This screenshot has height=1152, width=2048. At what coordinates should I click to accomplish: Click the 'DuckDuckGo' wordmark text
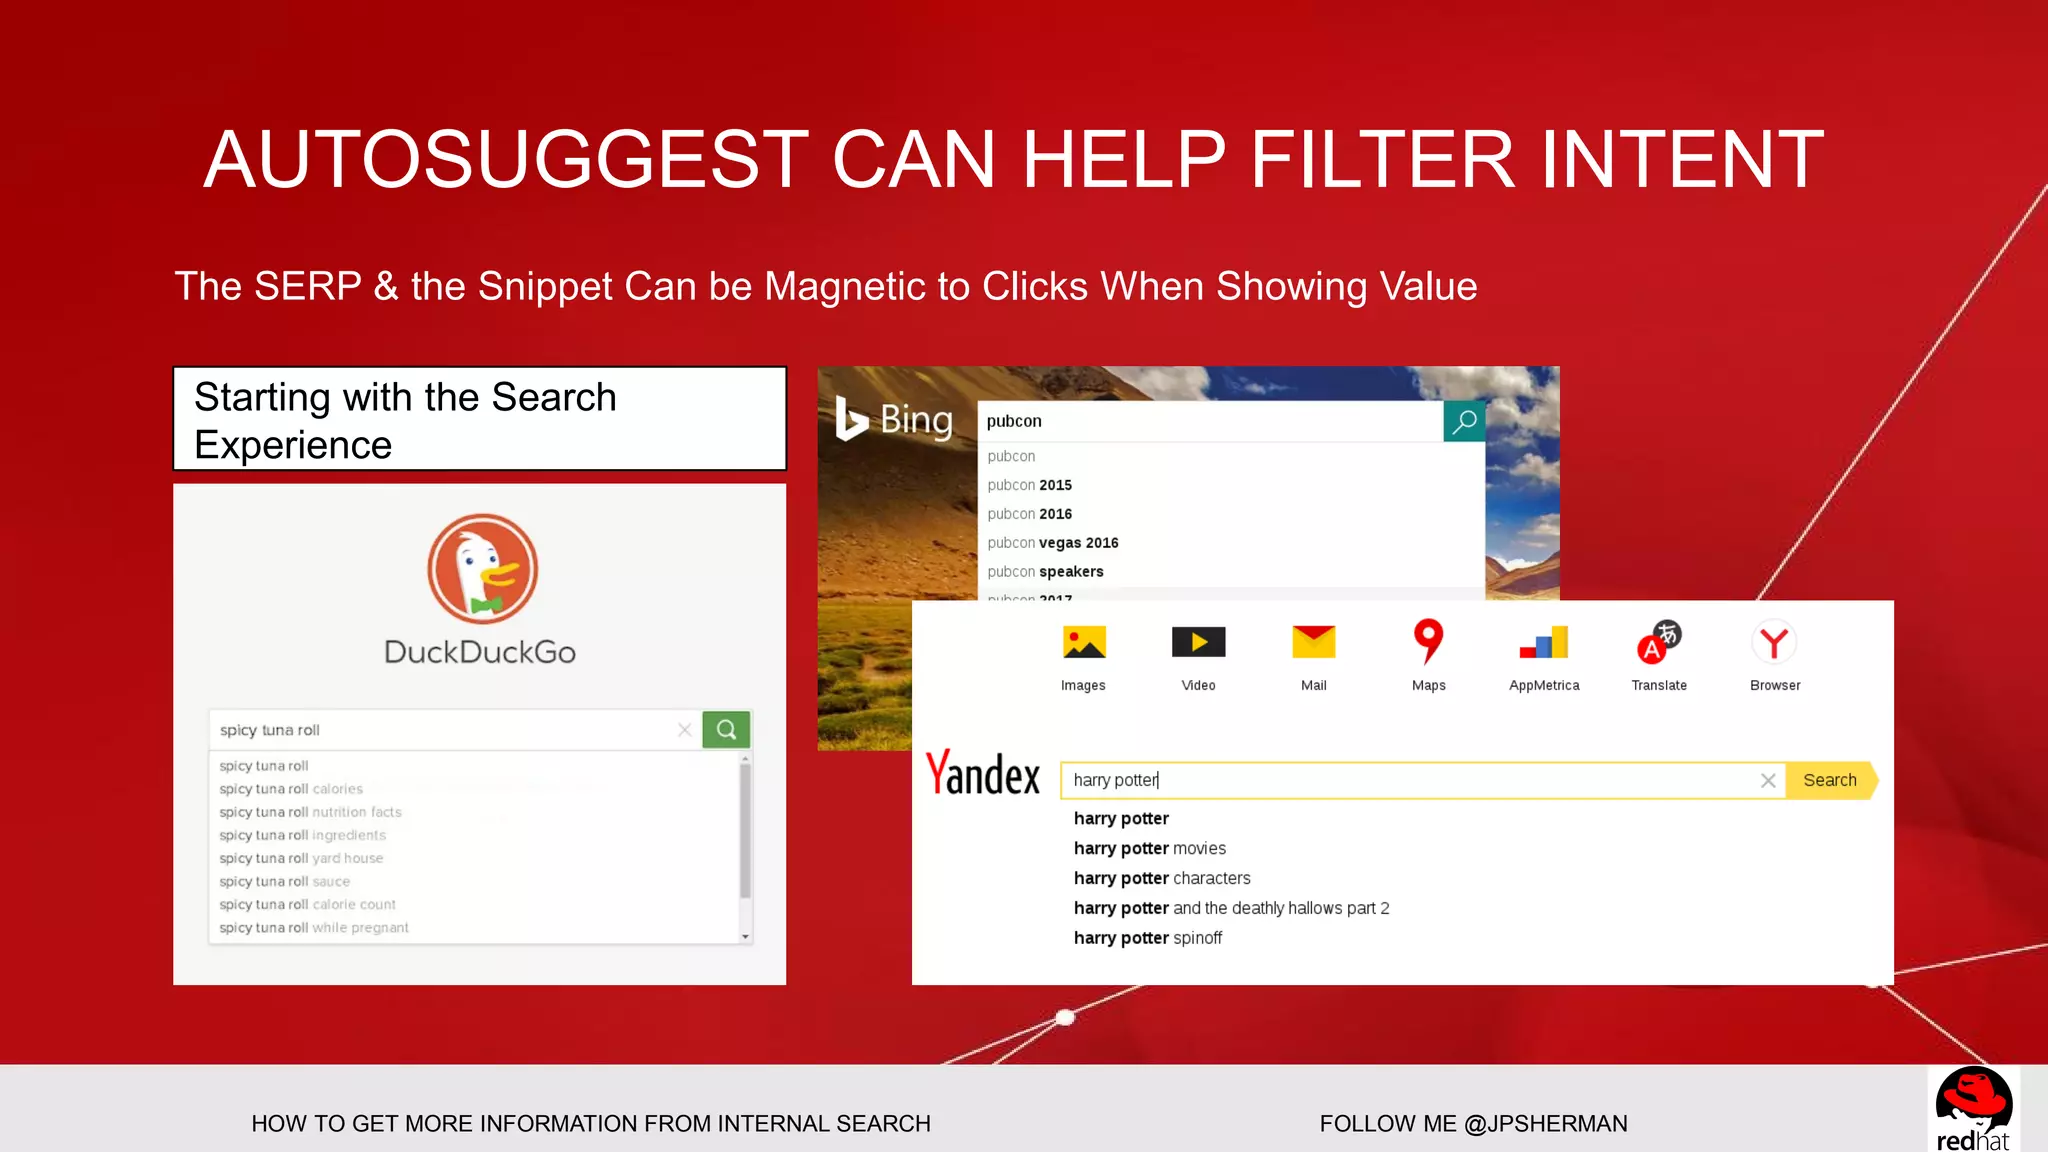[x=480, y=652]
